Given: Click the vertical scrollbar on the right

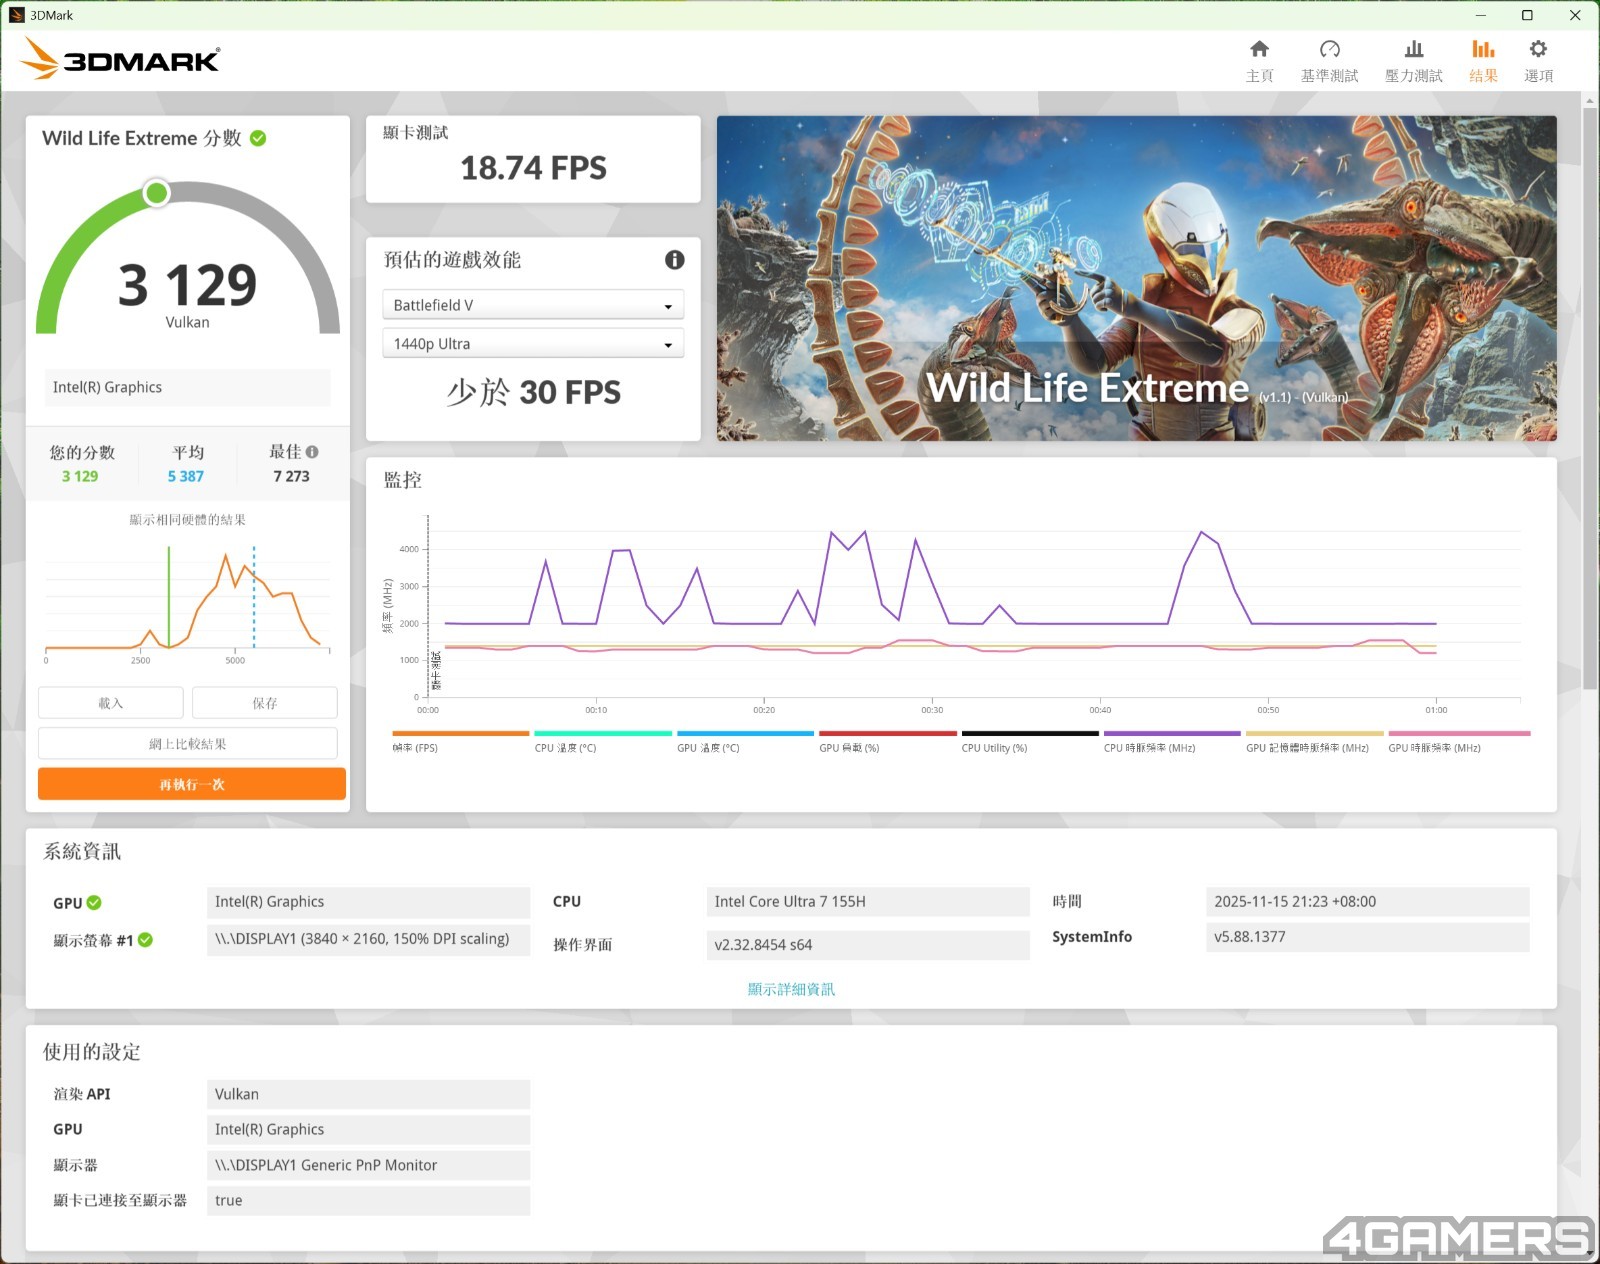Looking at the screenshot, I should pos(1590,400).
